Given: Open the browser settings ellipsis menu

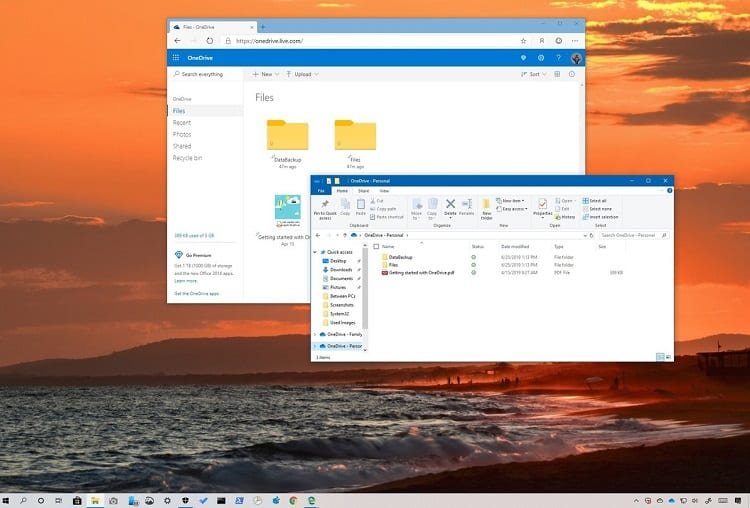Looking at the screenshot, I should [x=575, y=41].
